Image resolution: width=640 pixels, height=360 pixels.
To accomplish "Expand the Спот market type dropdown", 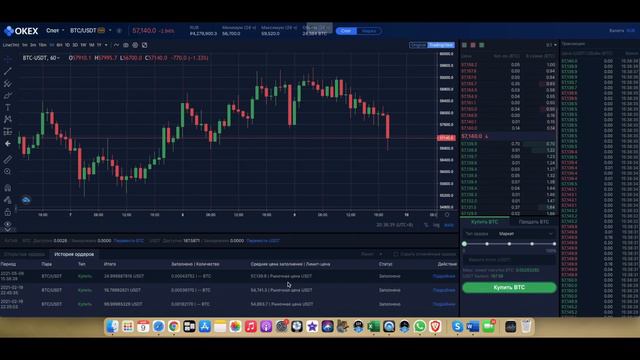I will (x=55, y=31).
